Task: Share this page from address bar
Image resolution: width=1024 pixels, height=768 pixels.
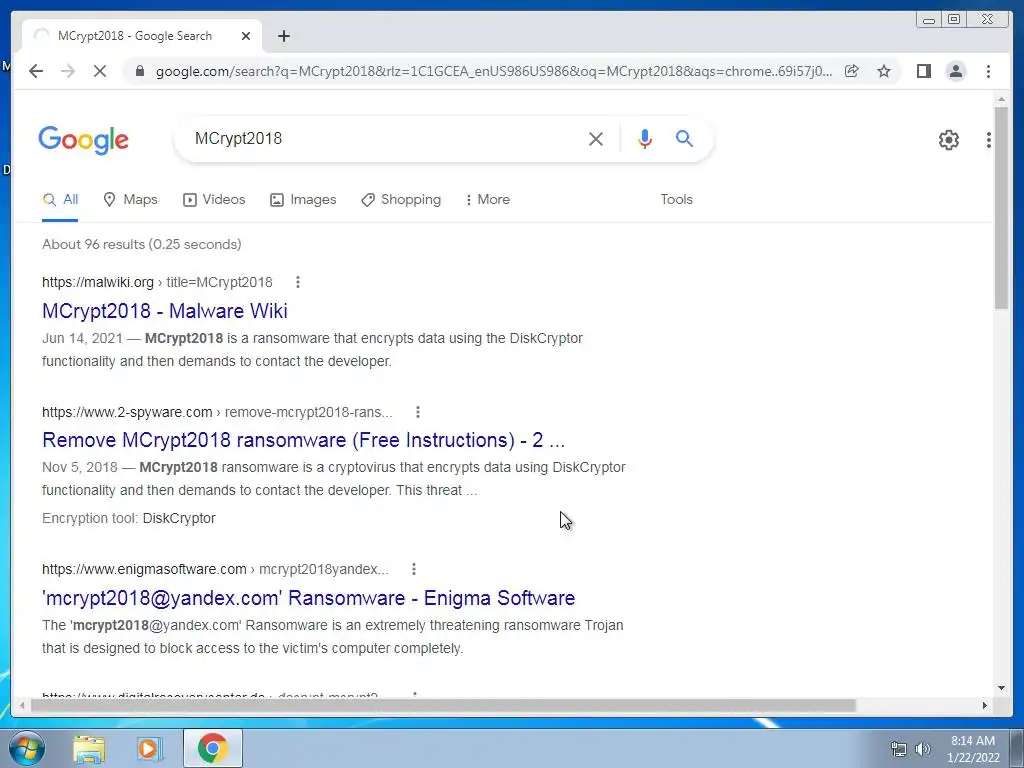Action: coord(852,71)
